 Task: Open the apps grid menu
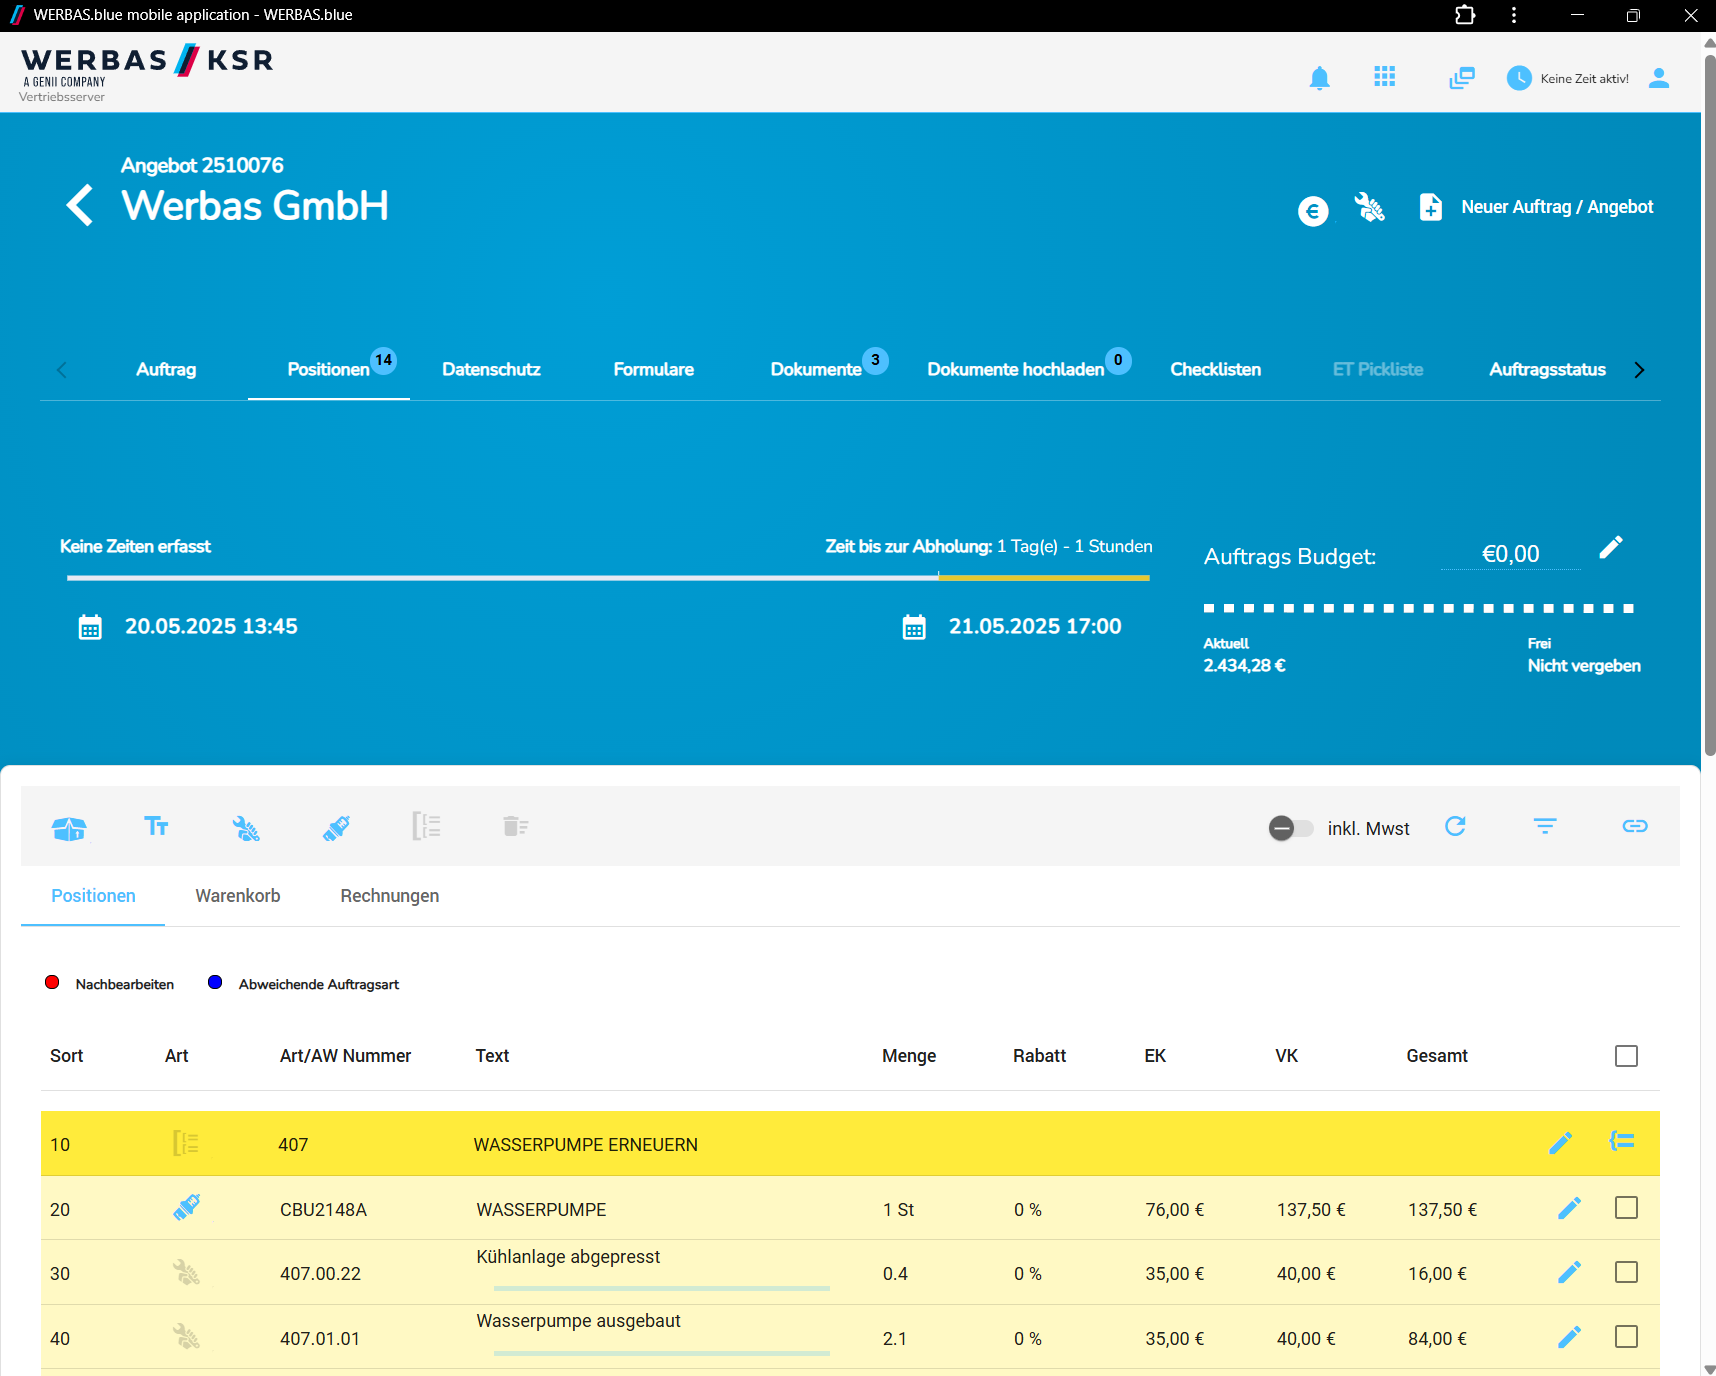1384,77
